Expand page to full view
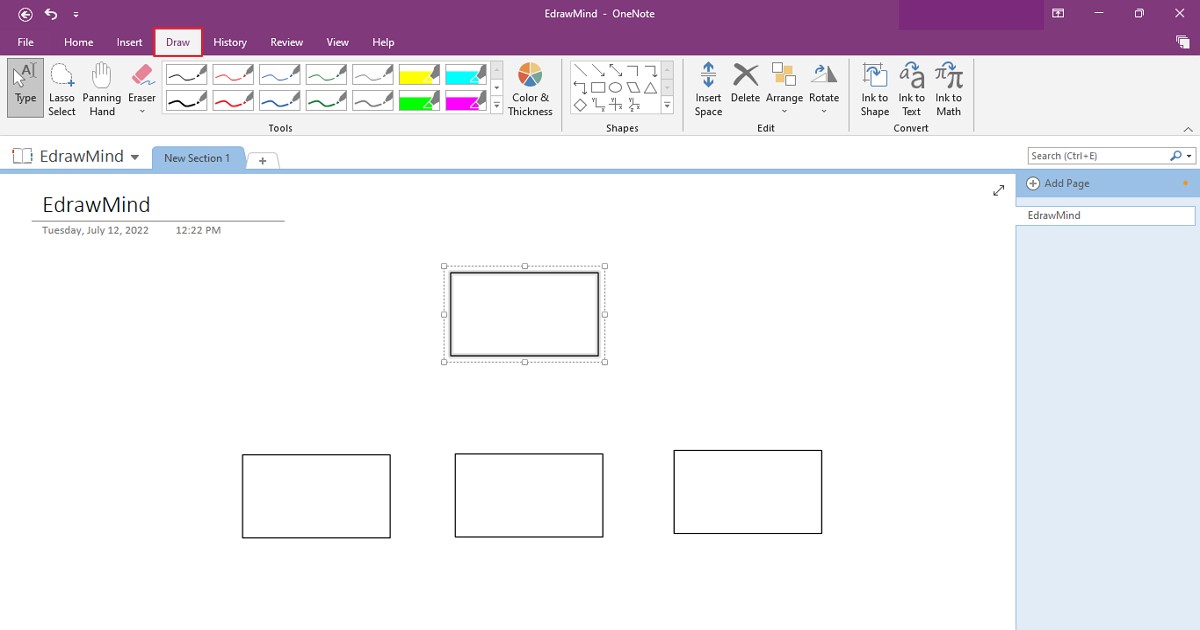This screenshot has height=630, width=1200. (x=998, y=190)
